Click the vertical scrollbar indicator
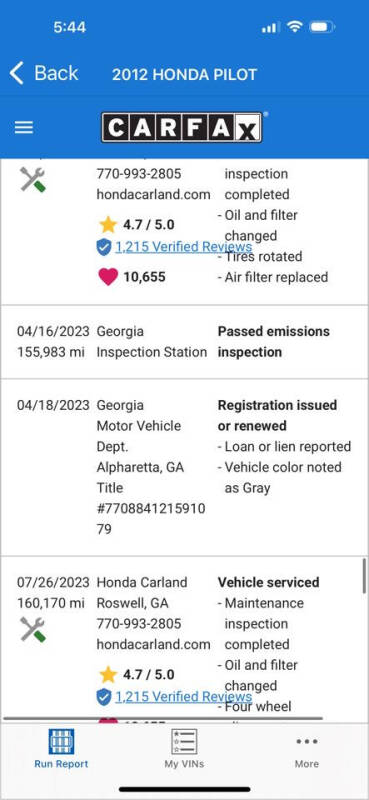Image resolution: width=369 pixels, height=800 pixels. (x=364, y=576)
